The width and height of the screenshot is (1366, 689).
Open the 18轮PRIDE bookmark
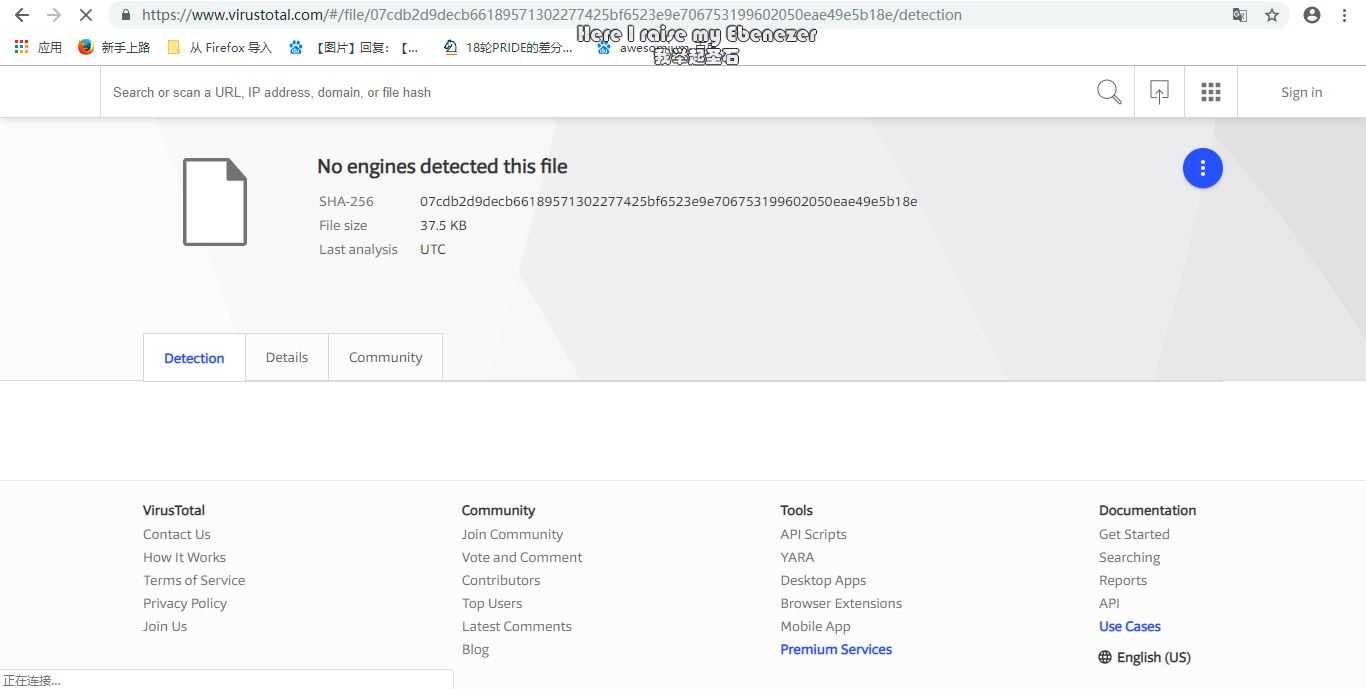(508, 47)
